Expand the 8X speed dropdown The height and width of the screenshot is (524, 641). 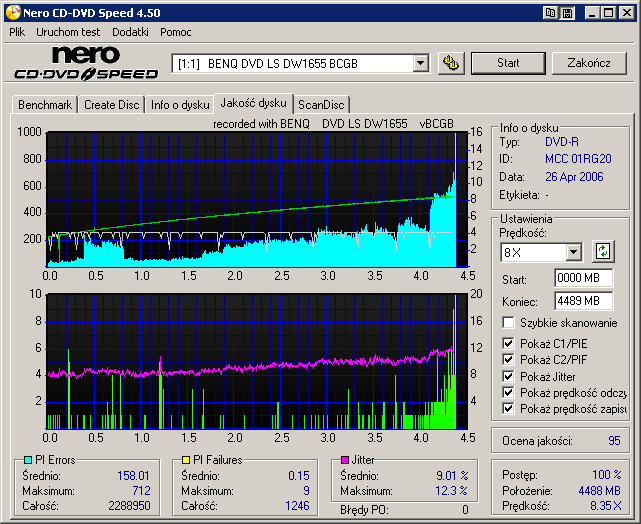click(574, 252)
